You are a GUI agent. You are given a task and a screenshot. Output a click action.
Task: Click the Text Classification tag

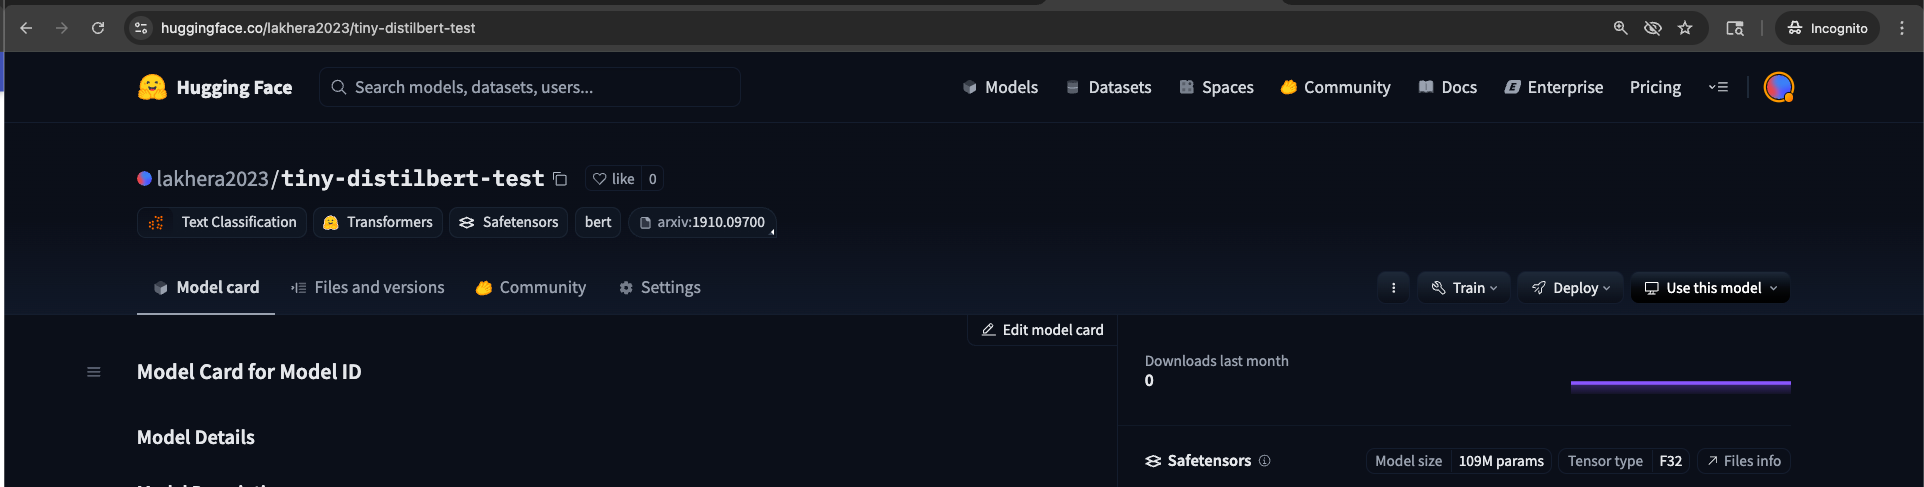coord(222,222)
